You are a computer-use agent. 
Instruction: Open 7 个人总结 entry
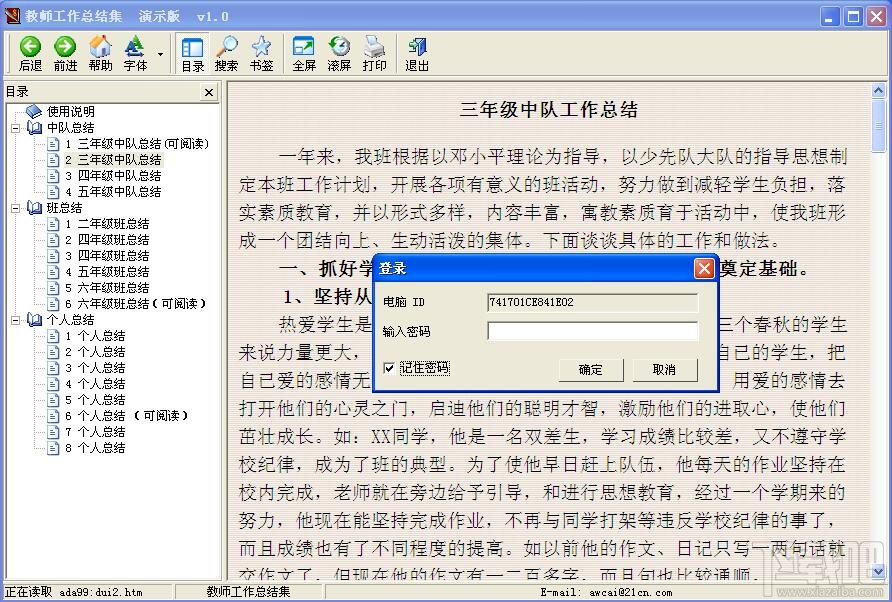[x=95, y=431]
